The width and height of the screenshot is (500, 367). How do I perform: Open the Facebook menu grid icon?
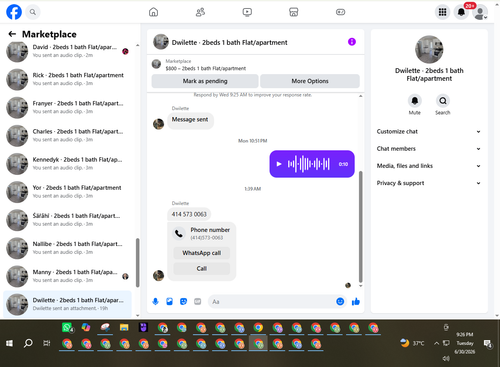pos(442,12)
